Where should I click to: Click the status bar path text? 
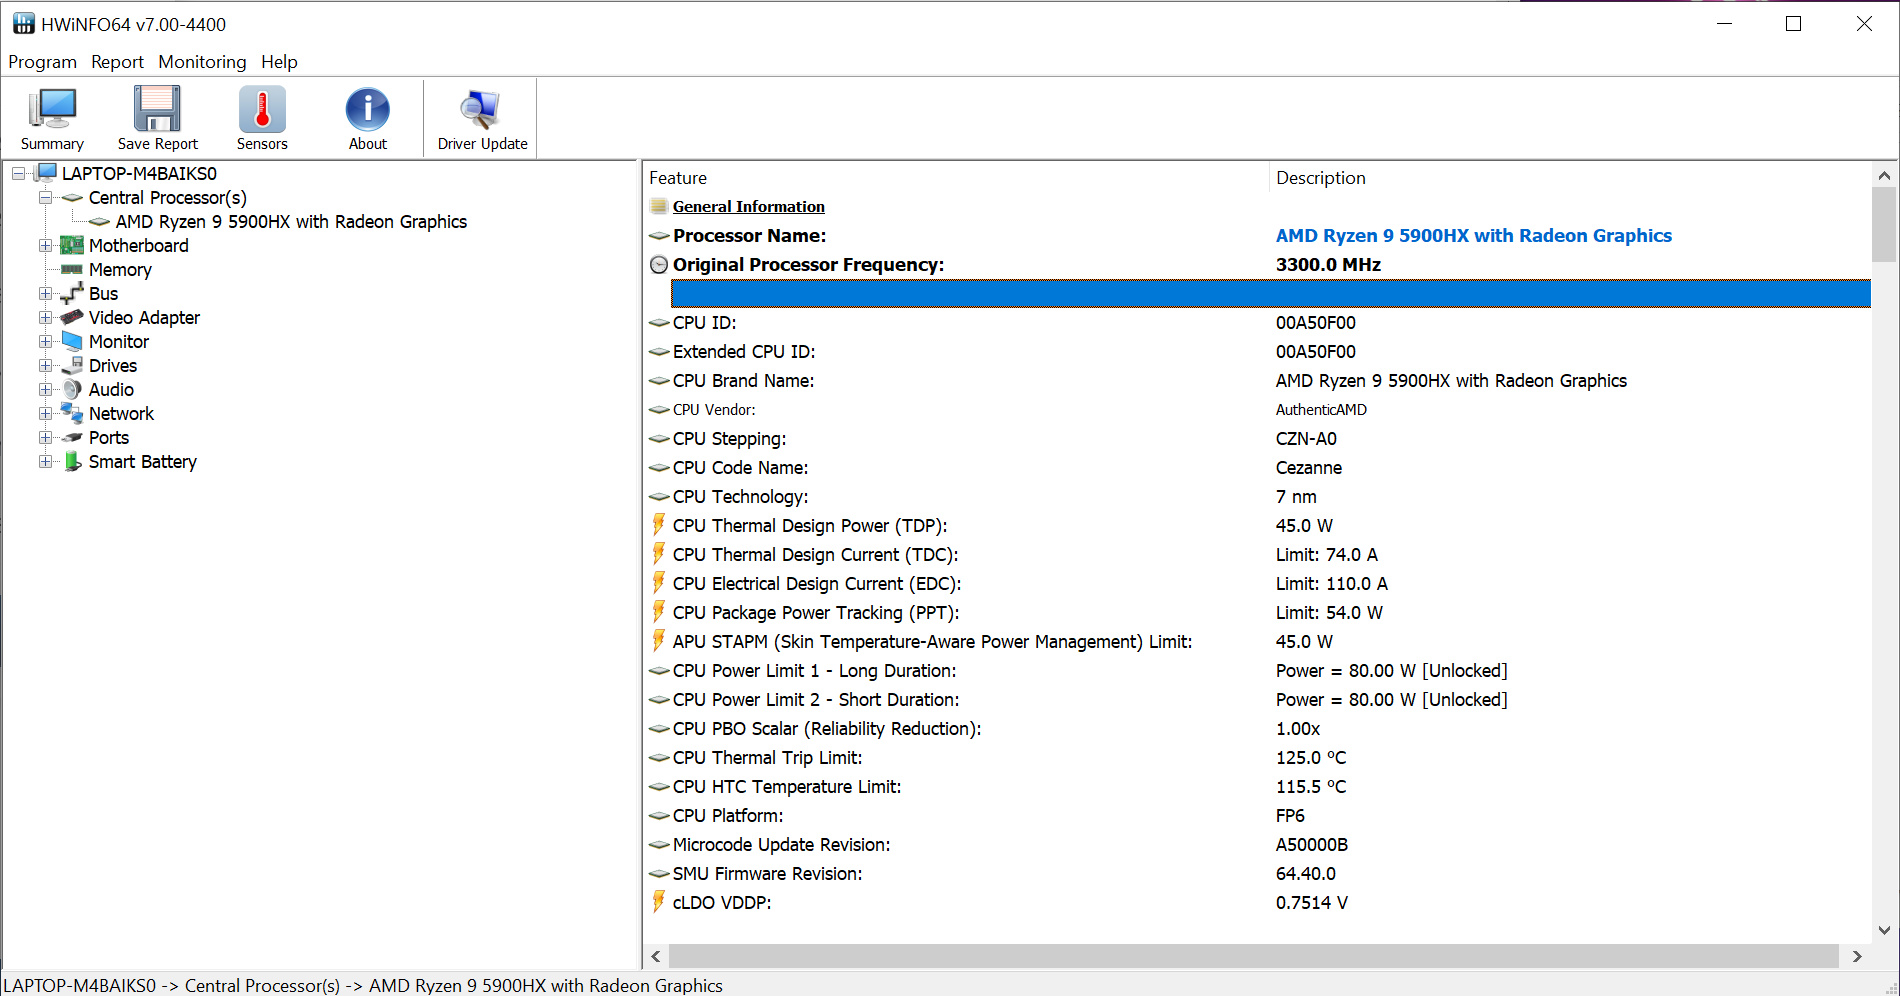click(x=363, y=985)
